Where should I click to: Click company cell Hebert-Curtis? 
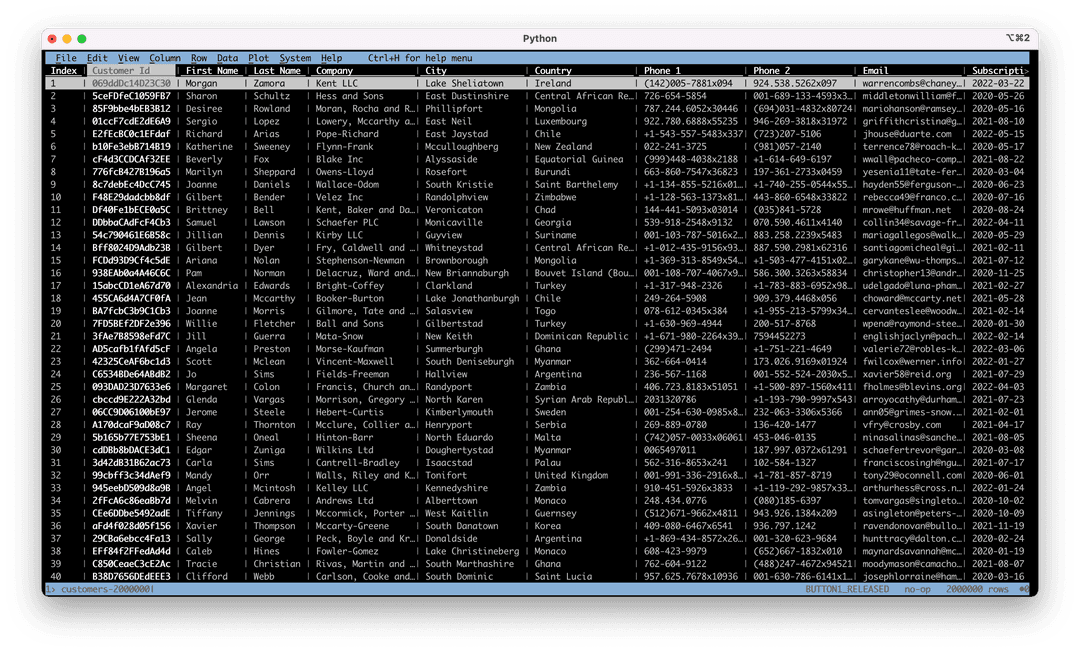(350, 412)
